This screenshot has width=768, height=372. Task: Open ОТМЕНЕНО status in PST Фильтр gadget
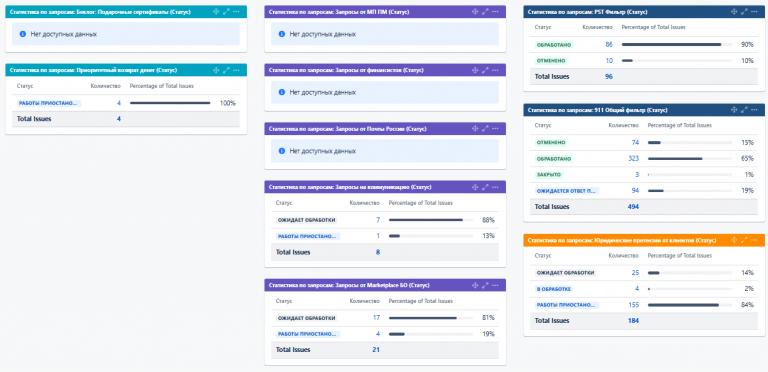pyautogui.click(x=551, y=61)
